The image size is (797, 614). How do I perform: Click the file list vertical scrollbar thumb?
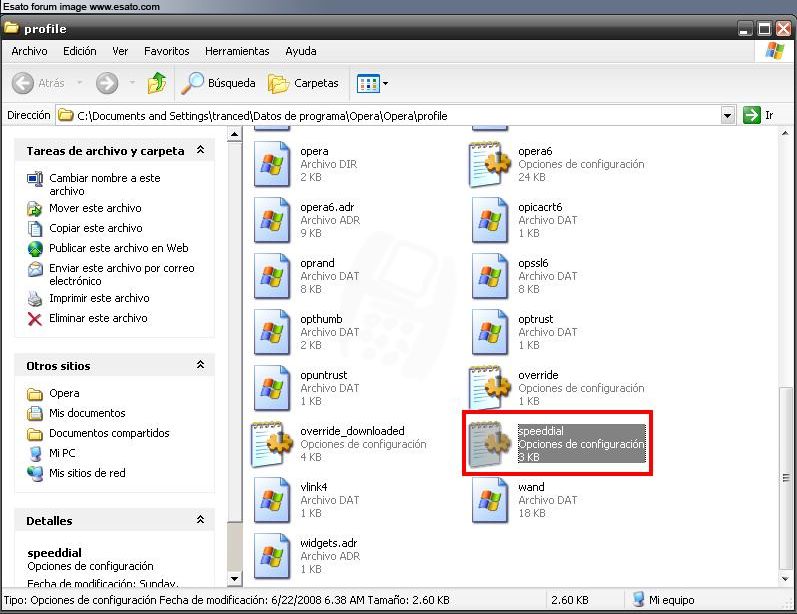coord(786,478)
